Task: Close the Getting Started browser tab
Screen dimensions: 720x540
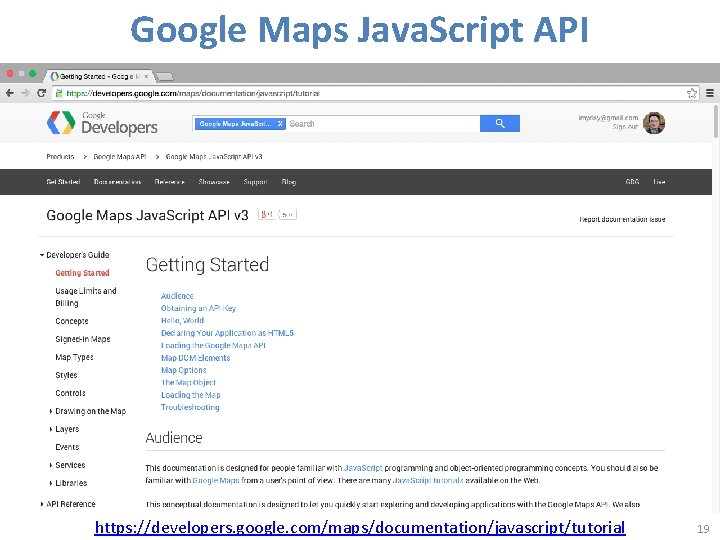Action: 146,76
